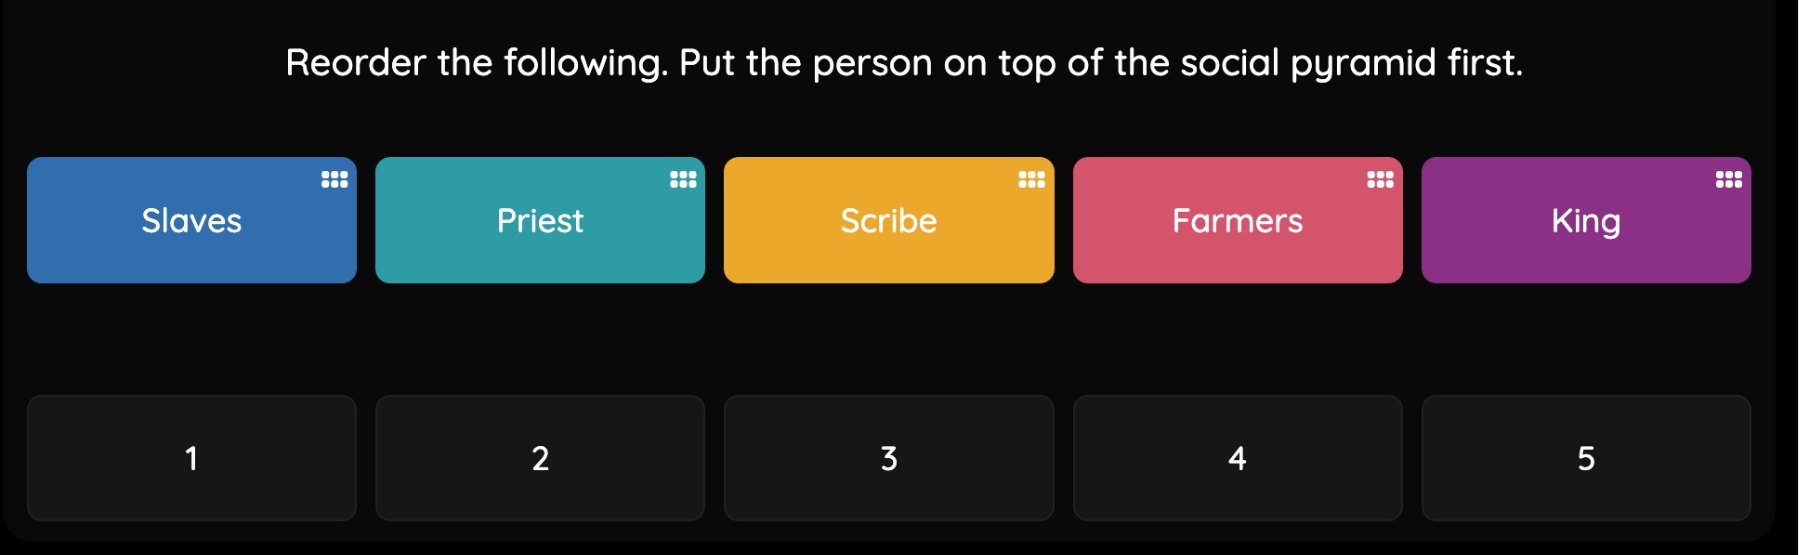The image size is (1799, 555).
Task: Click the drag handle on the King card
Action: [x=1728, y=180]
